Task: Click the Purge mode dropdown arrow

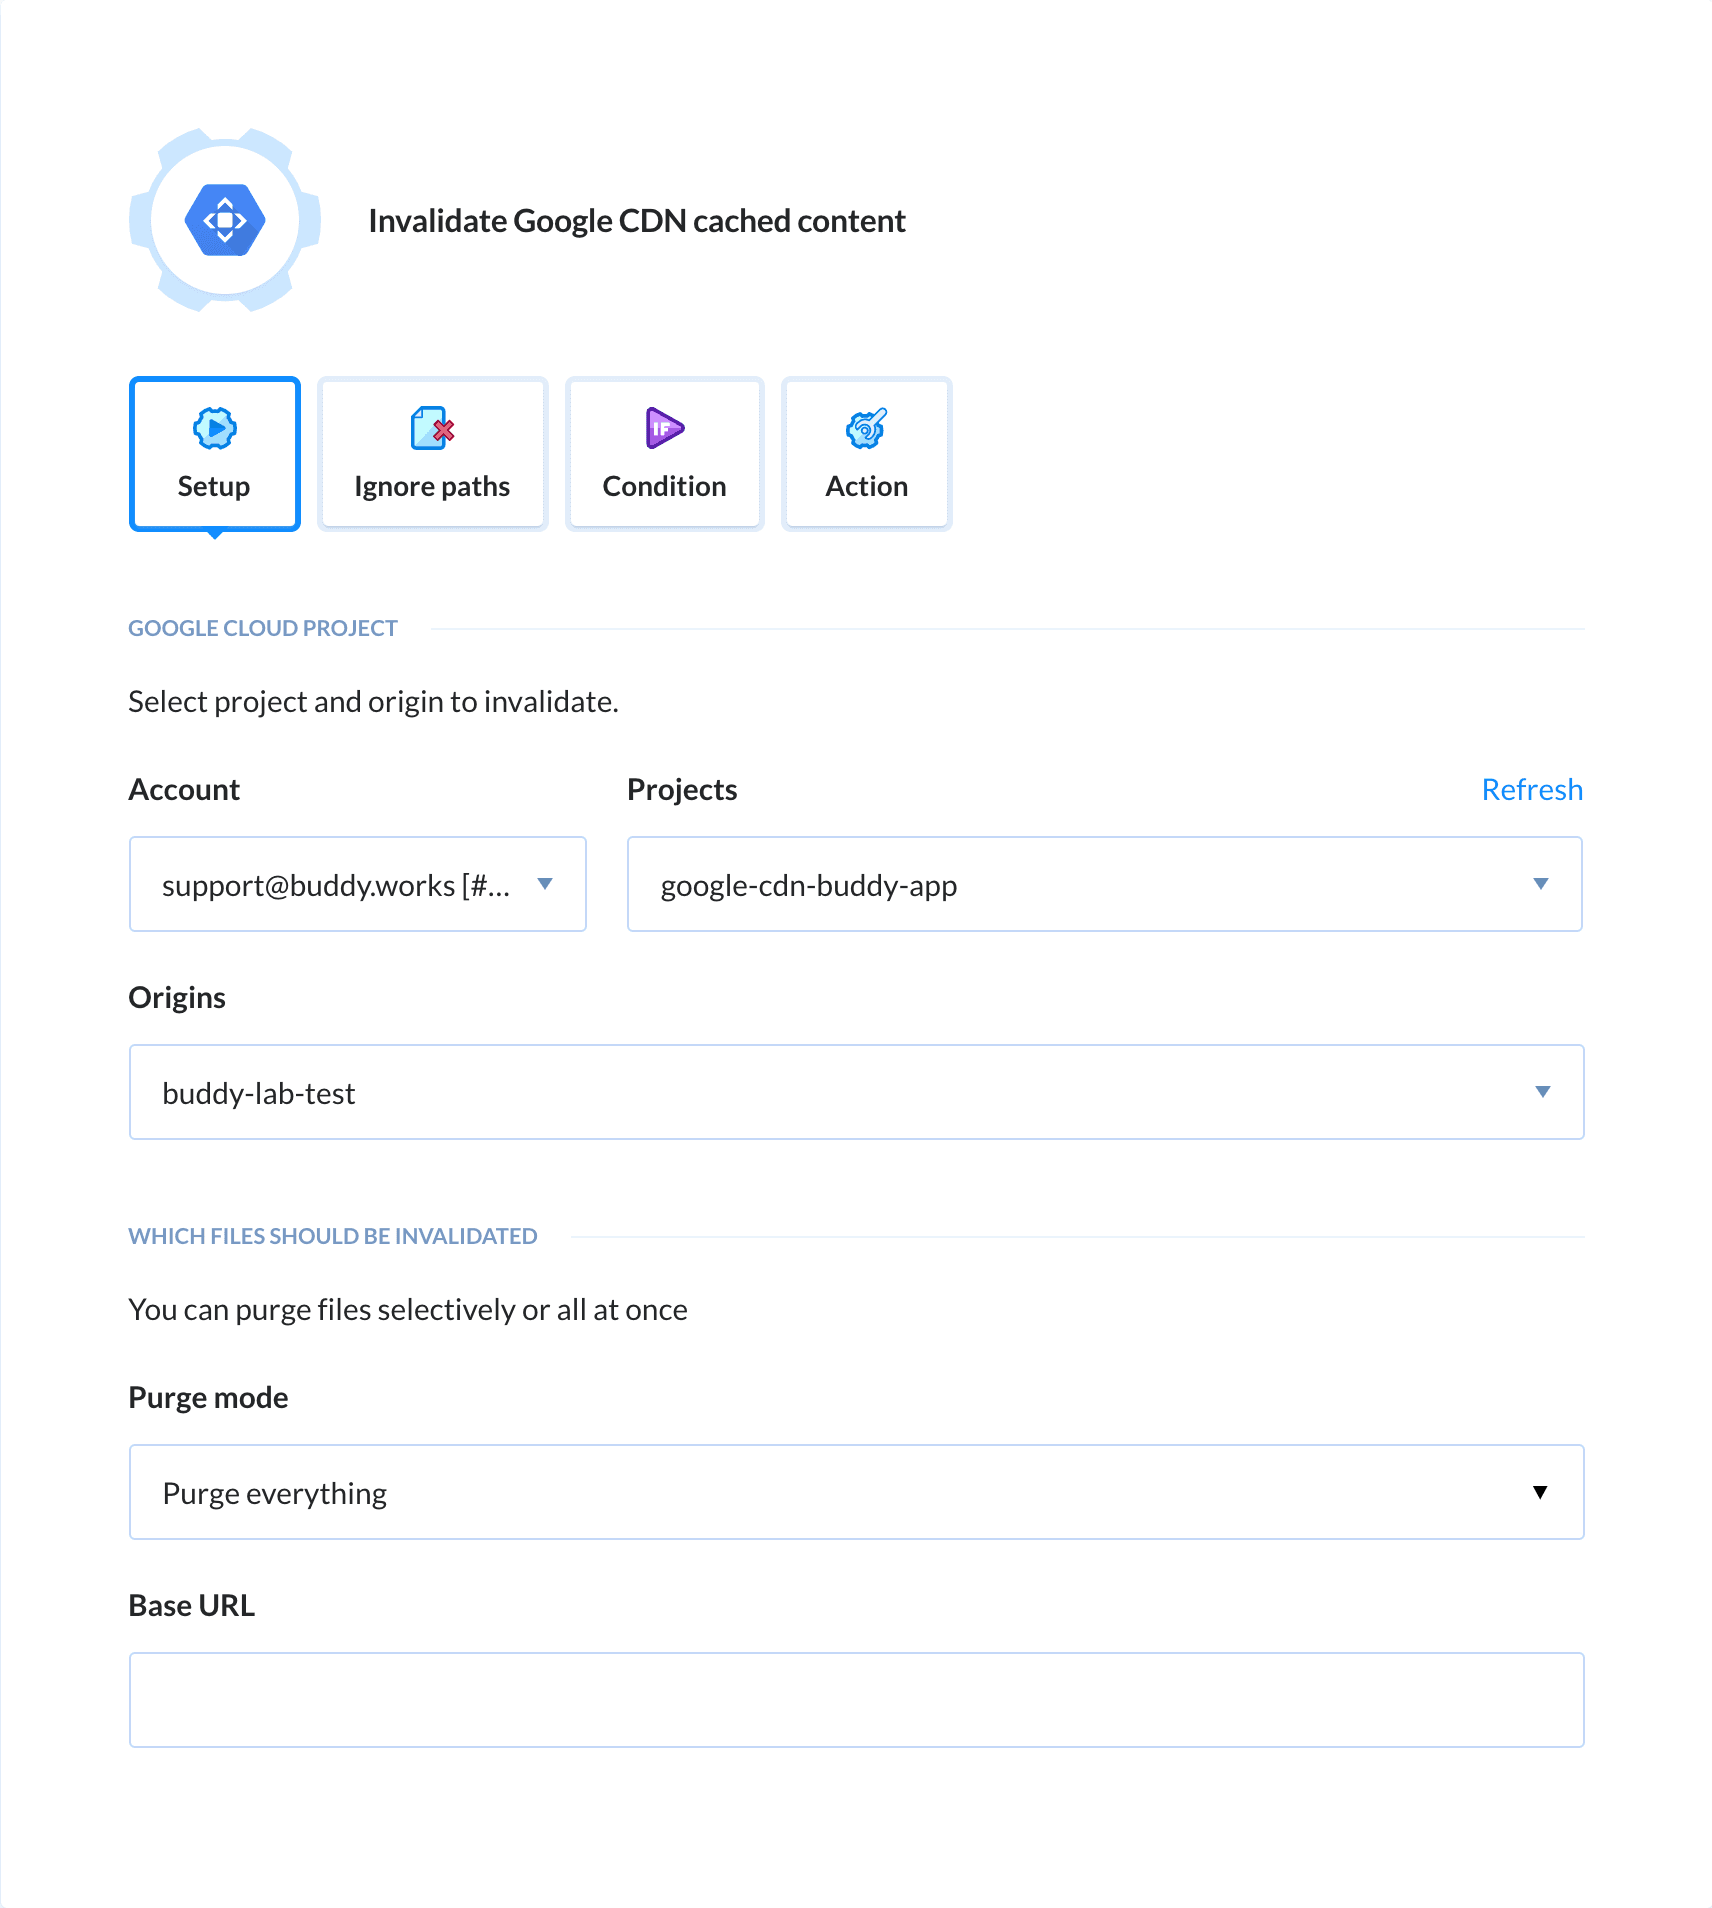Action: [x=1541, y=1492]
